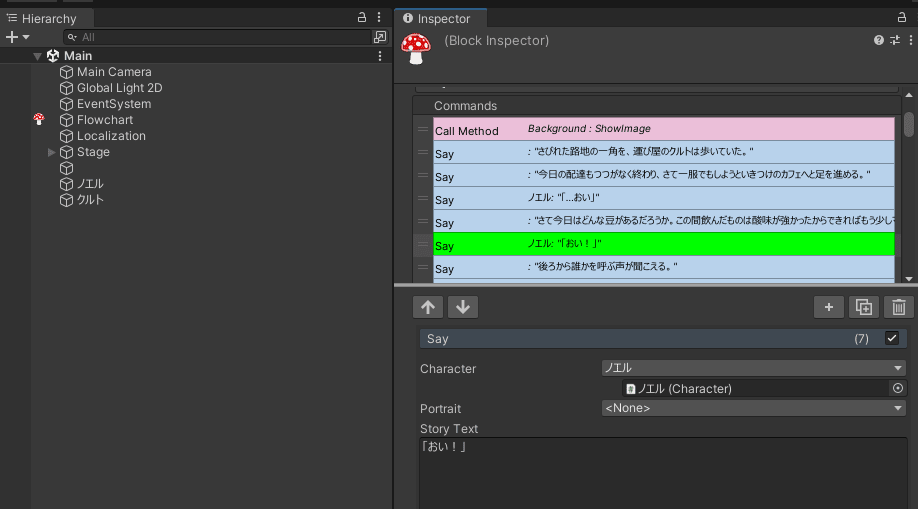
Task: Click the command list scroll up arrow
Action: [909, 95]
